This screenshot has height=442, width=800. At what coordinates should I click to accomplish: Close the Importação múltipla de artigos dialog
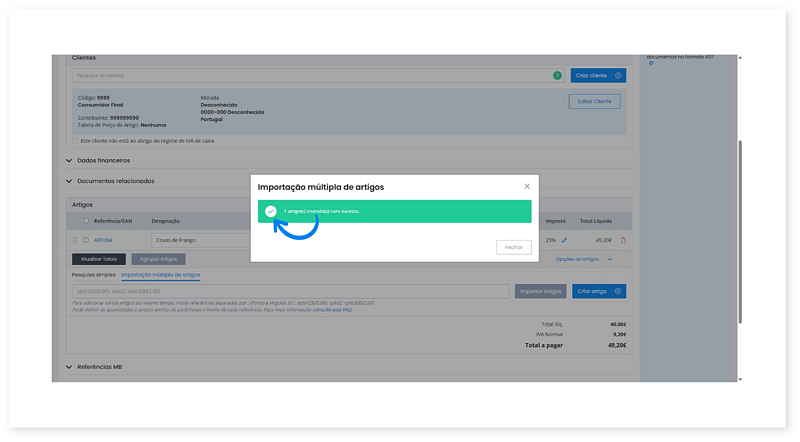527,186
